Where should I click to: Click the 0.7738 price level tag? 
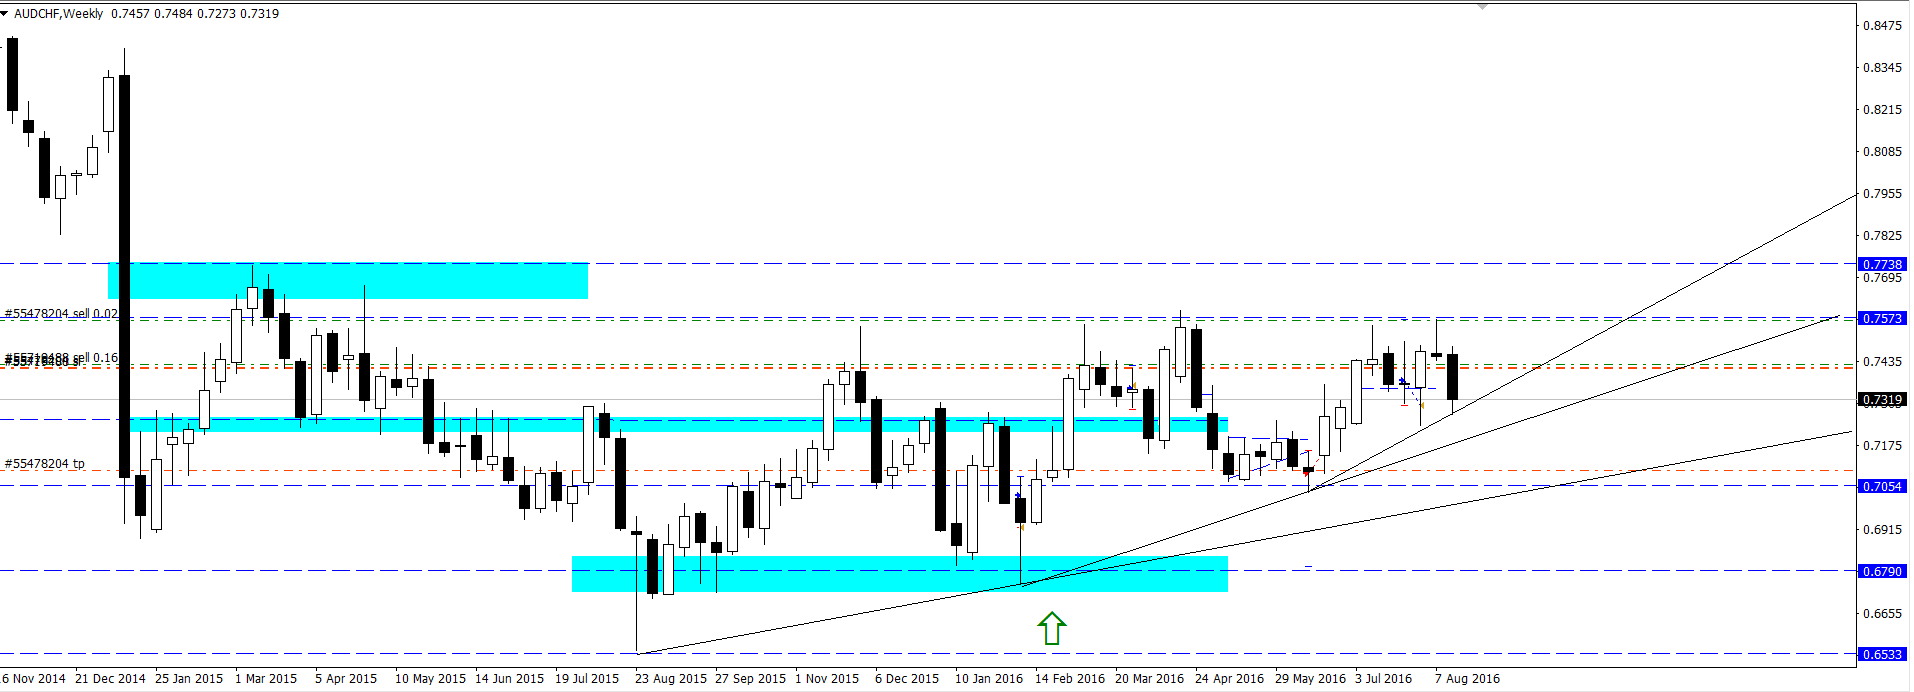pyautogui.click(x=1881, y=265)
